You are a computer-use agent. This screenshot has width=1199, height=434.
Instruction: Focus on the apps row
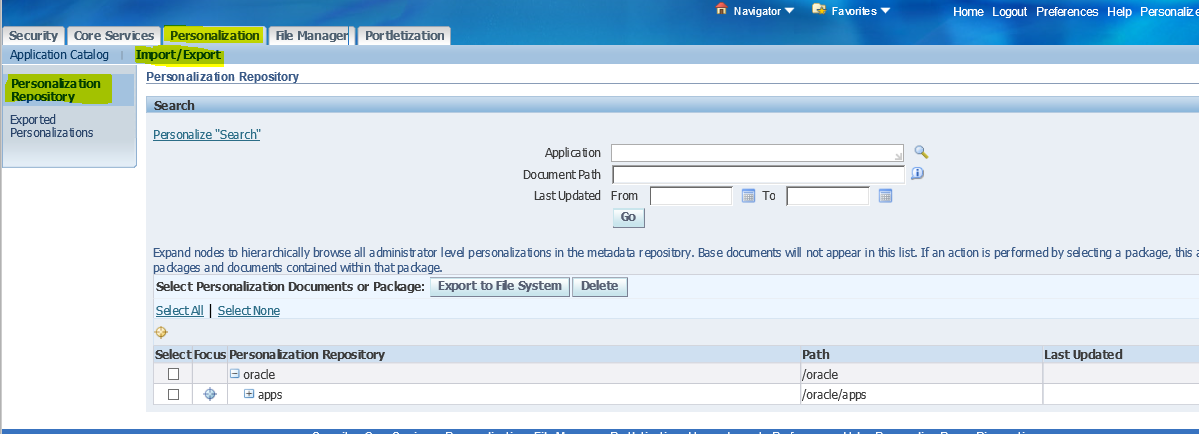(210, 394)
